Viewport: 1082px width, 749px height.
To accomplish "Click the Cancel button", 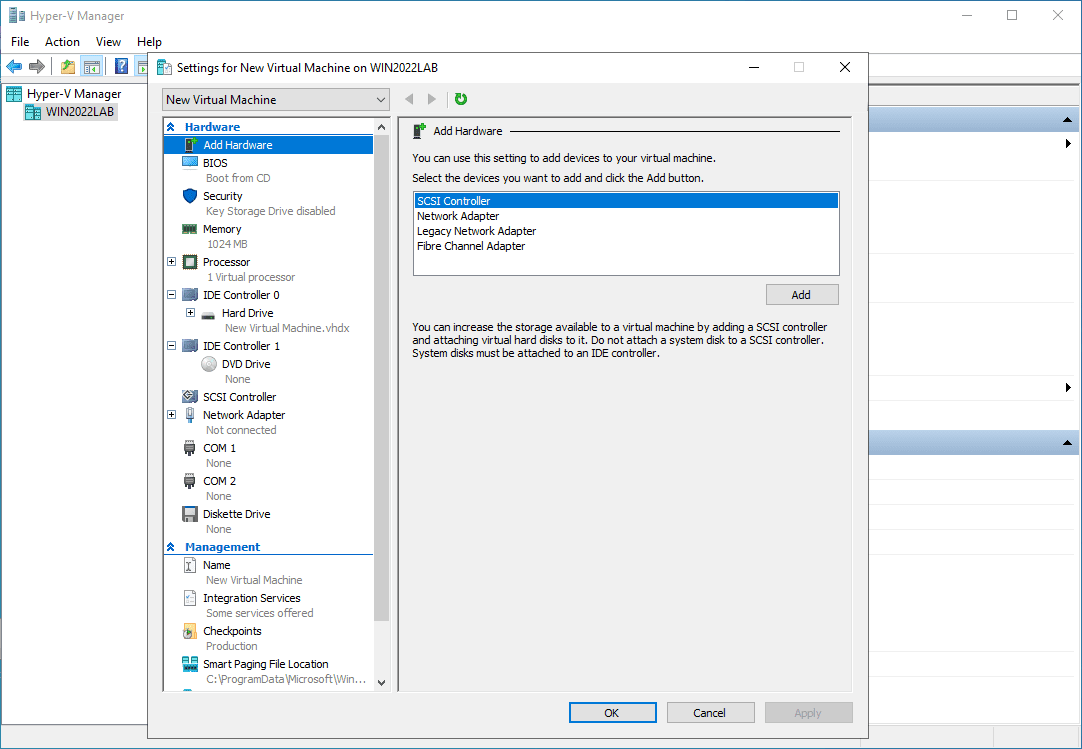I will (710, 713).
